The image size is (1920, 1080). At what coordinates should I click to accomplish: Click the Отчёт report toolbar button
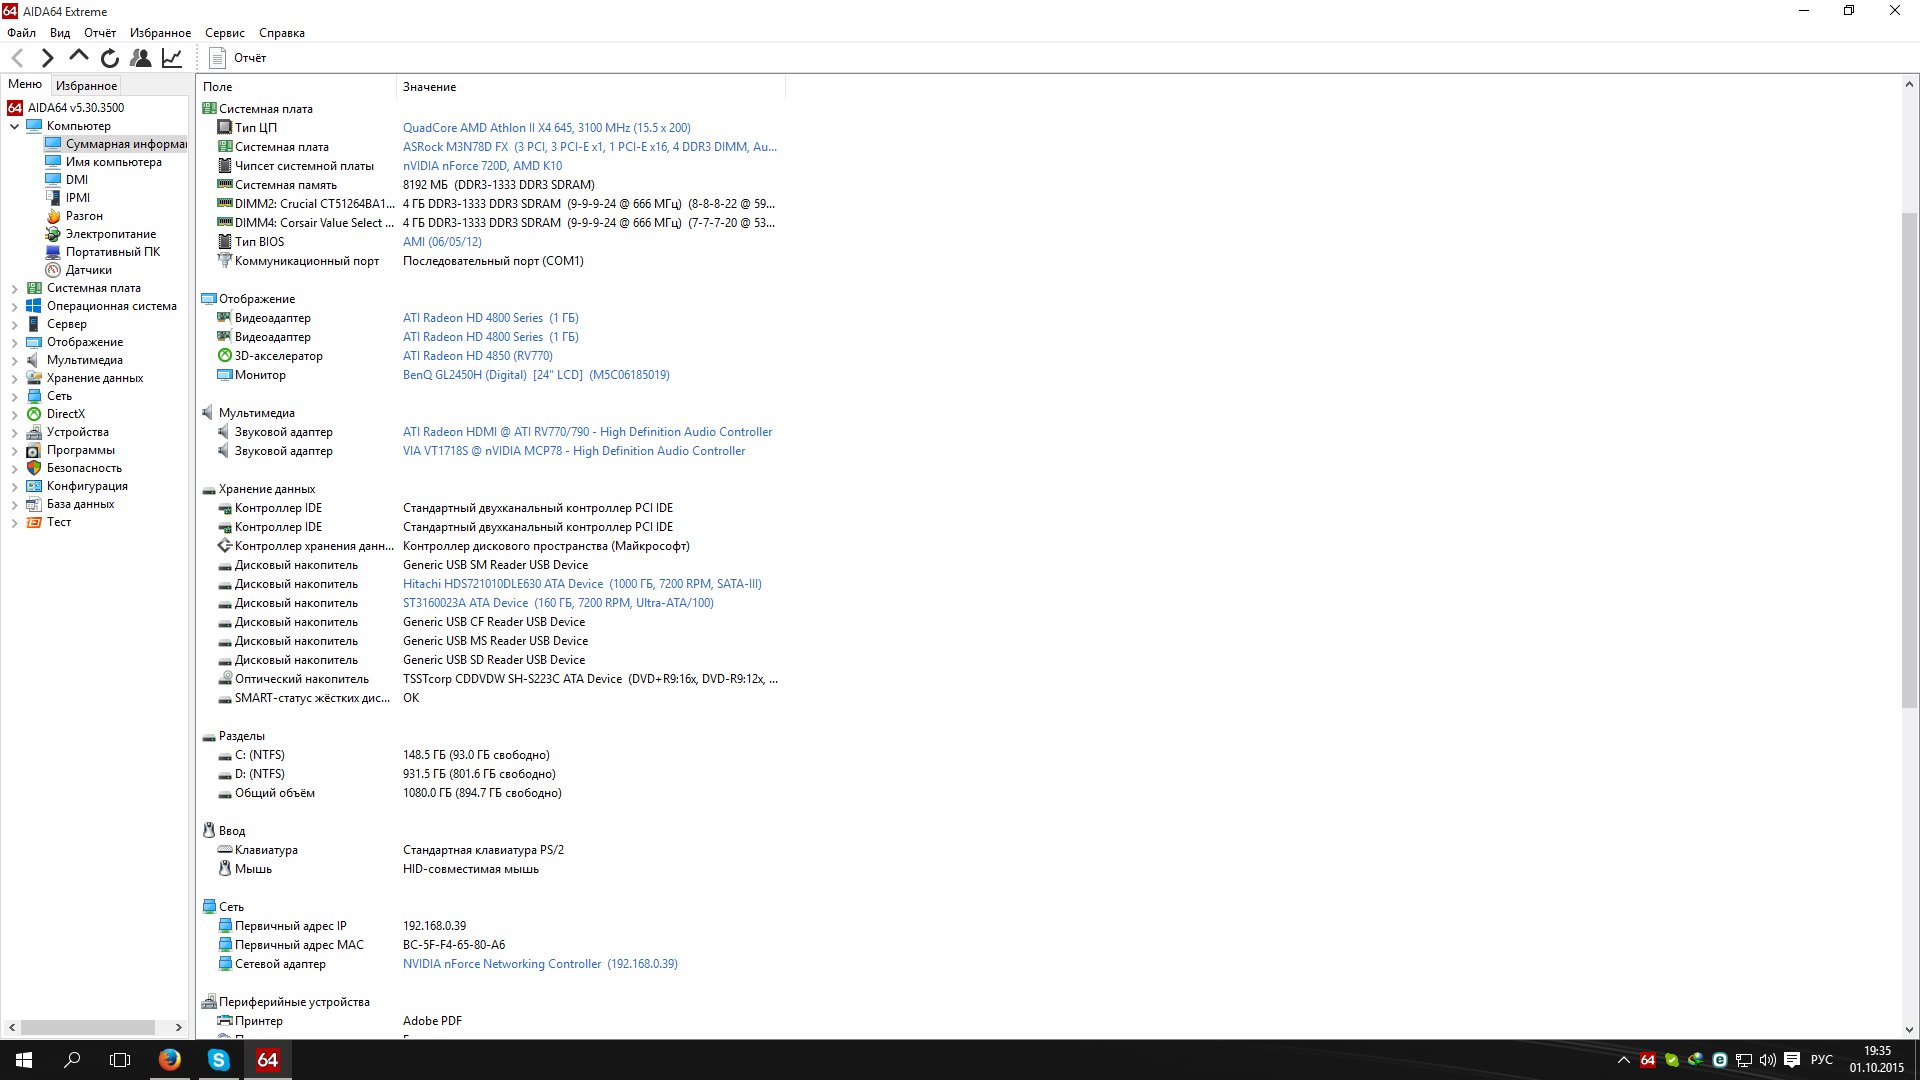click(x=238, y=58)
